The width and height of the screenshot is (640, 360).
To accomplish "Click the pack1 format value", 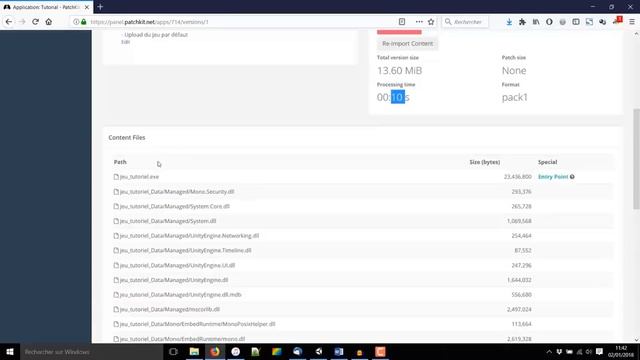I will pos(515,97).
